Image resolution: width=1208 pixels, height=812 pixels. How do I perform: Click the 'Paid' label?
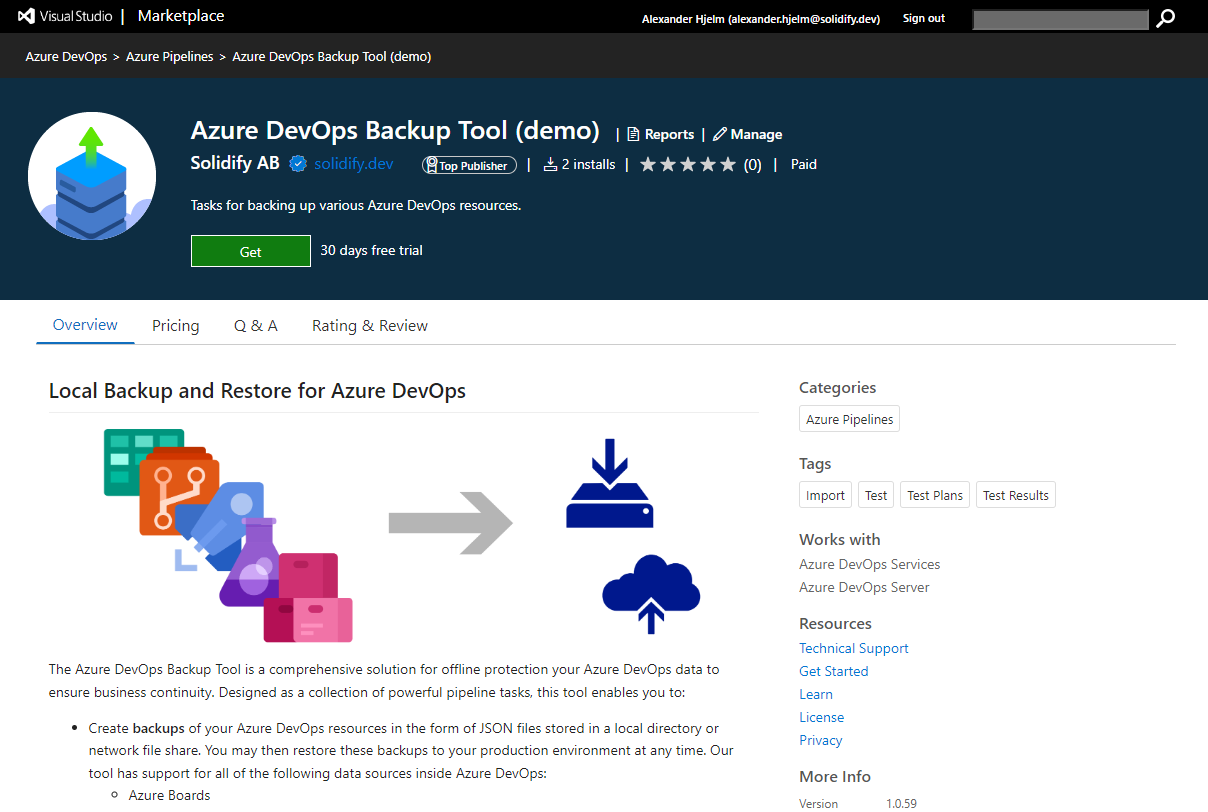(x=804, y=164)
